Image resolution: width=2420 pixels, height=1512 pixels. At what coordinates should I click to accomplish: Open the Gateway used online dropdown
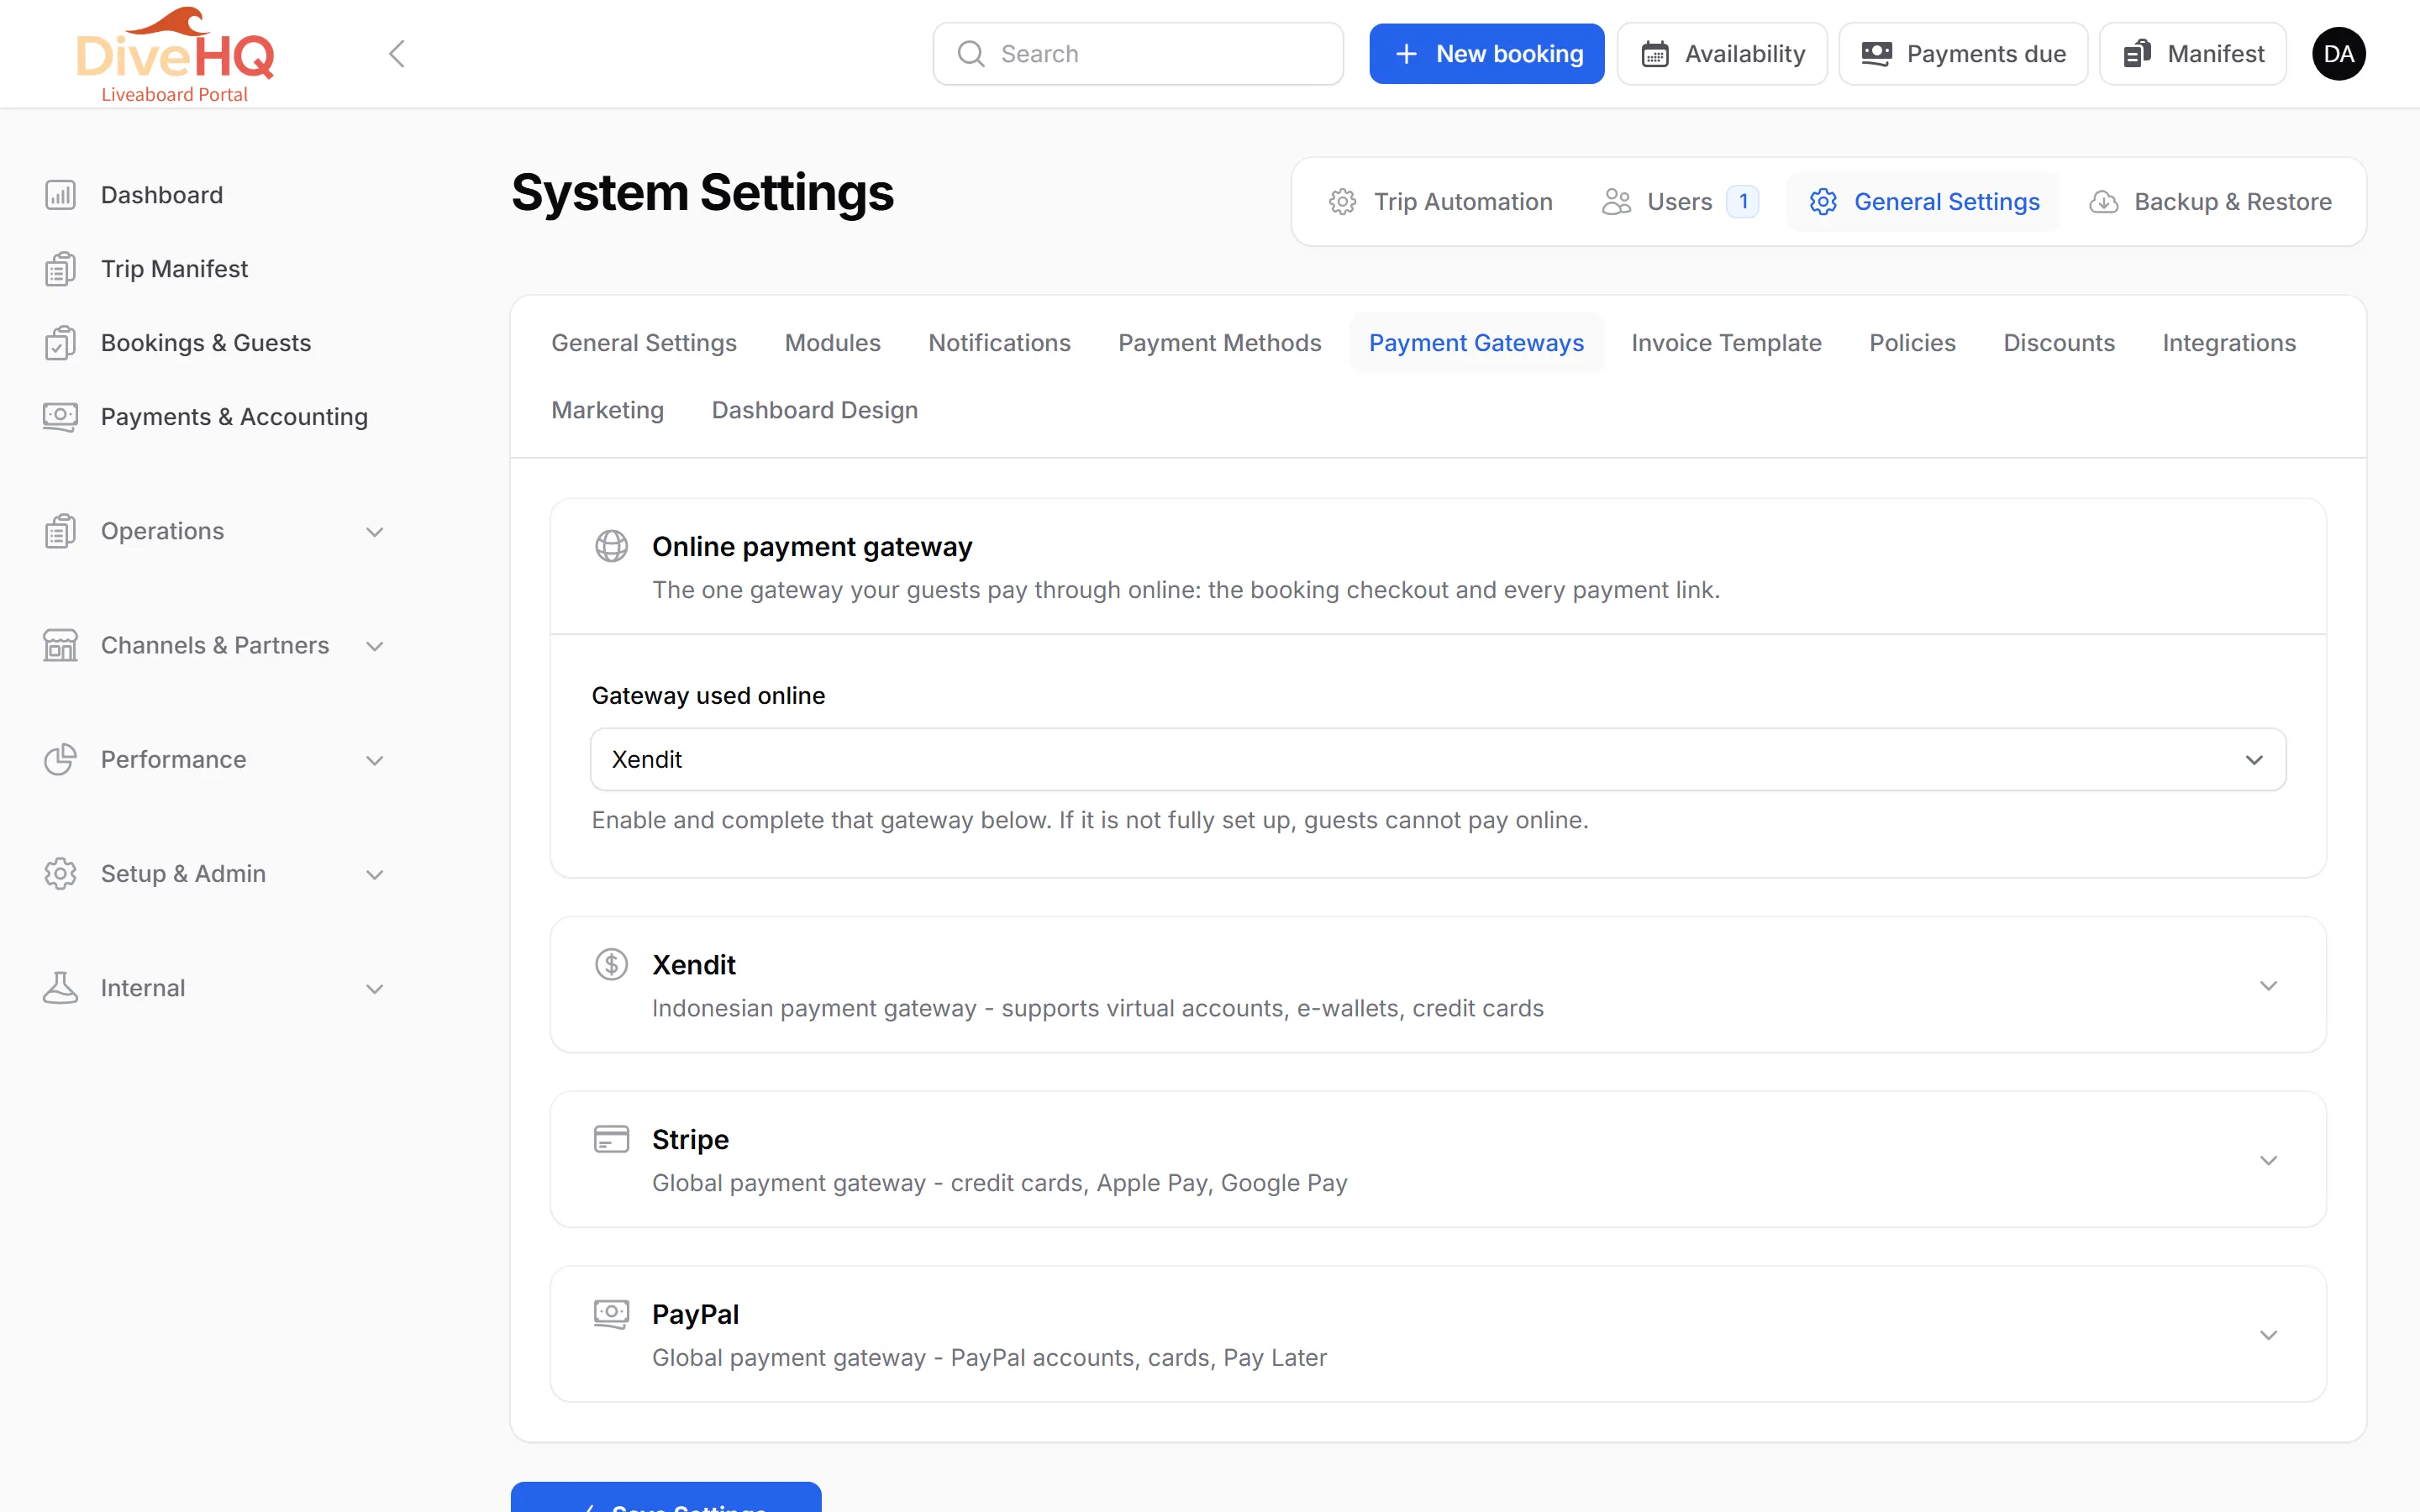pyautogui.click(x=1438, y=759)
